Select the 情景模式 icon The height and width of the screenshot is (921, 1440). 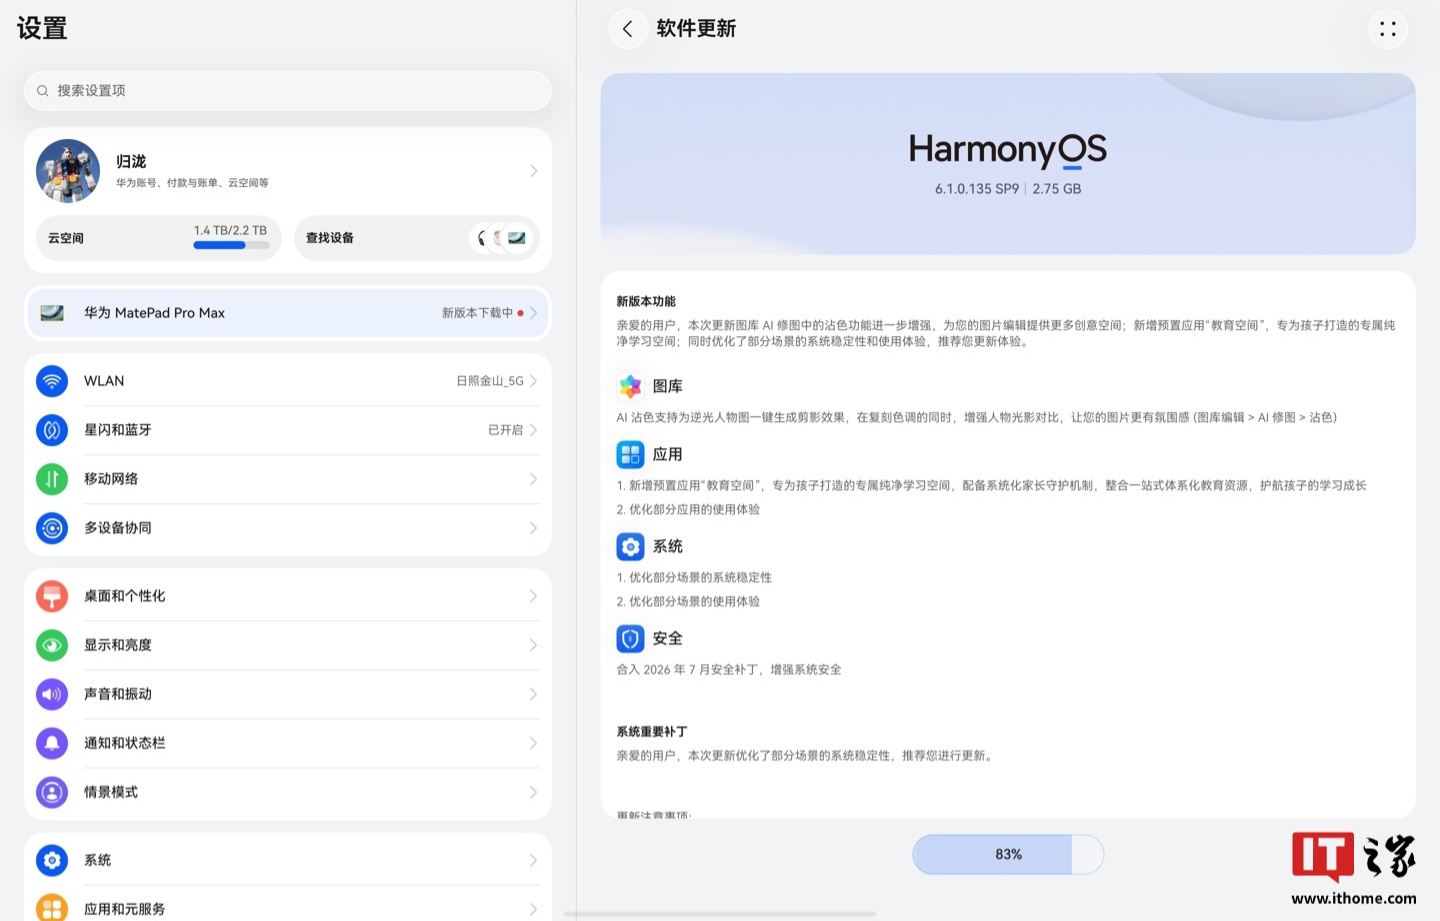(52, 792)
